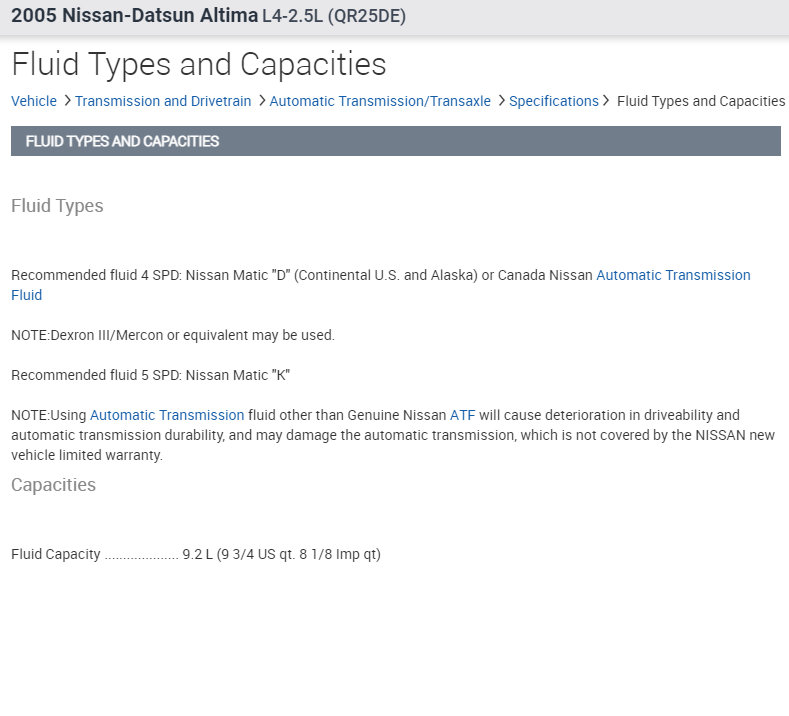This screenshot has height=716, width=789.
Task: Navigate to the Specifications breadcrumb
Action: tap(553, 101)
